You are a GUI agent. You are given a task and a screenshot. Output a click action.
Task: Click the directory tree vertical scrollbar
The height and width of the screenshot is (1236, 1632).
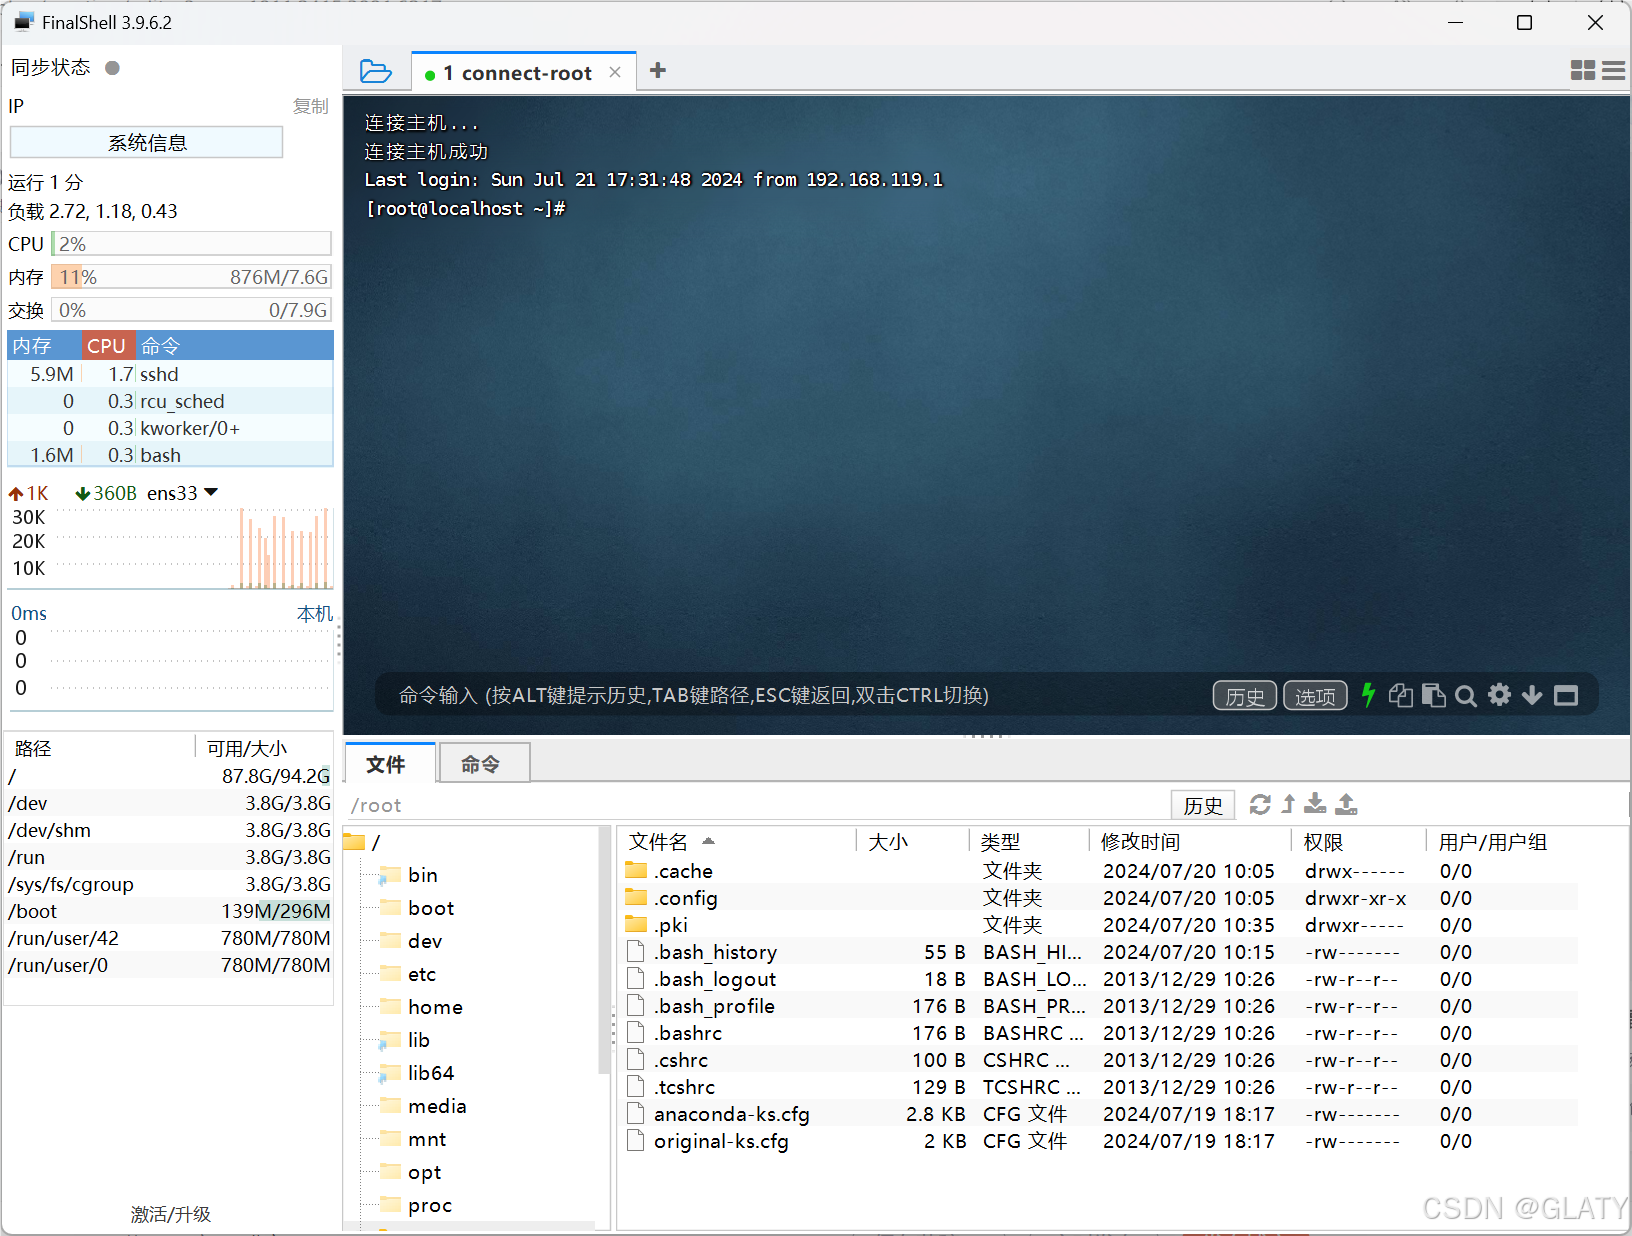[603, 950]
